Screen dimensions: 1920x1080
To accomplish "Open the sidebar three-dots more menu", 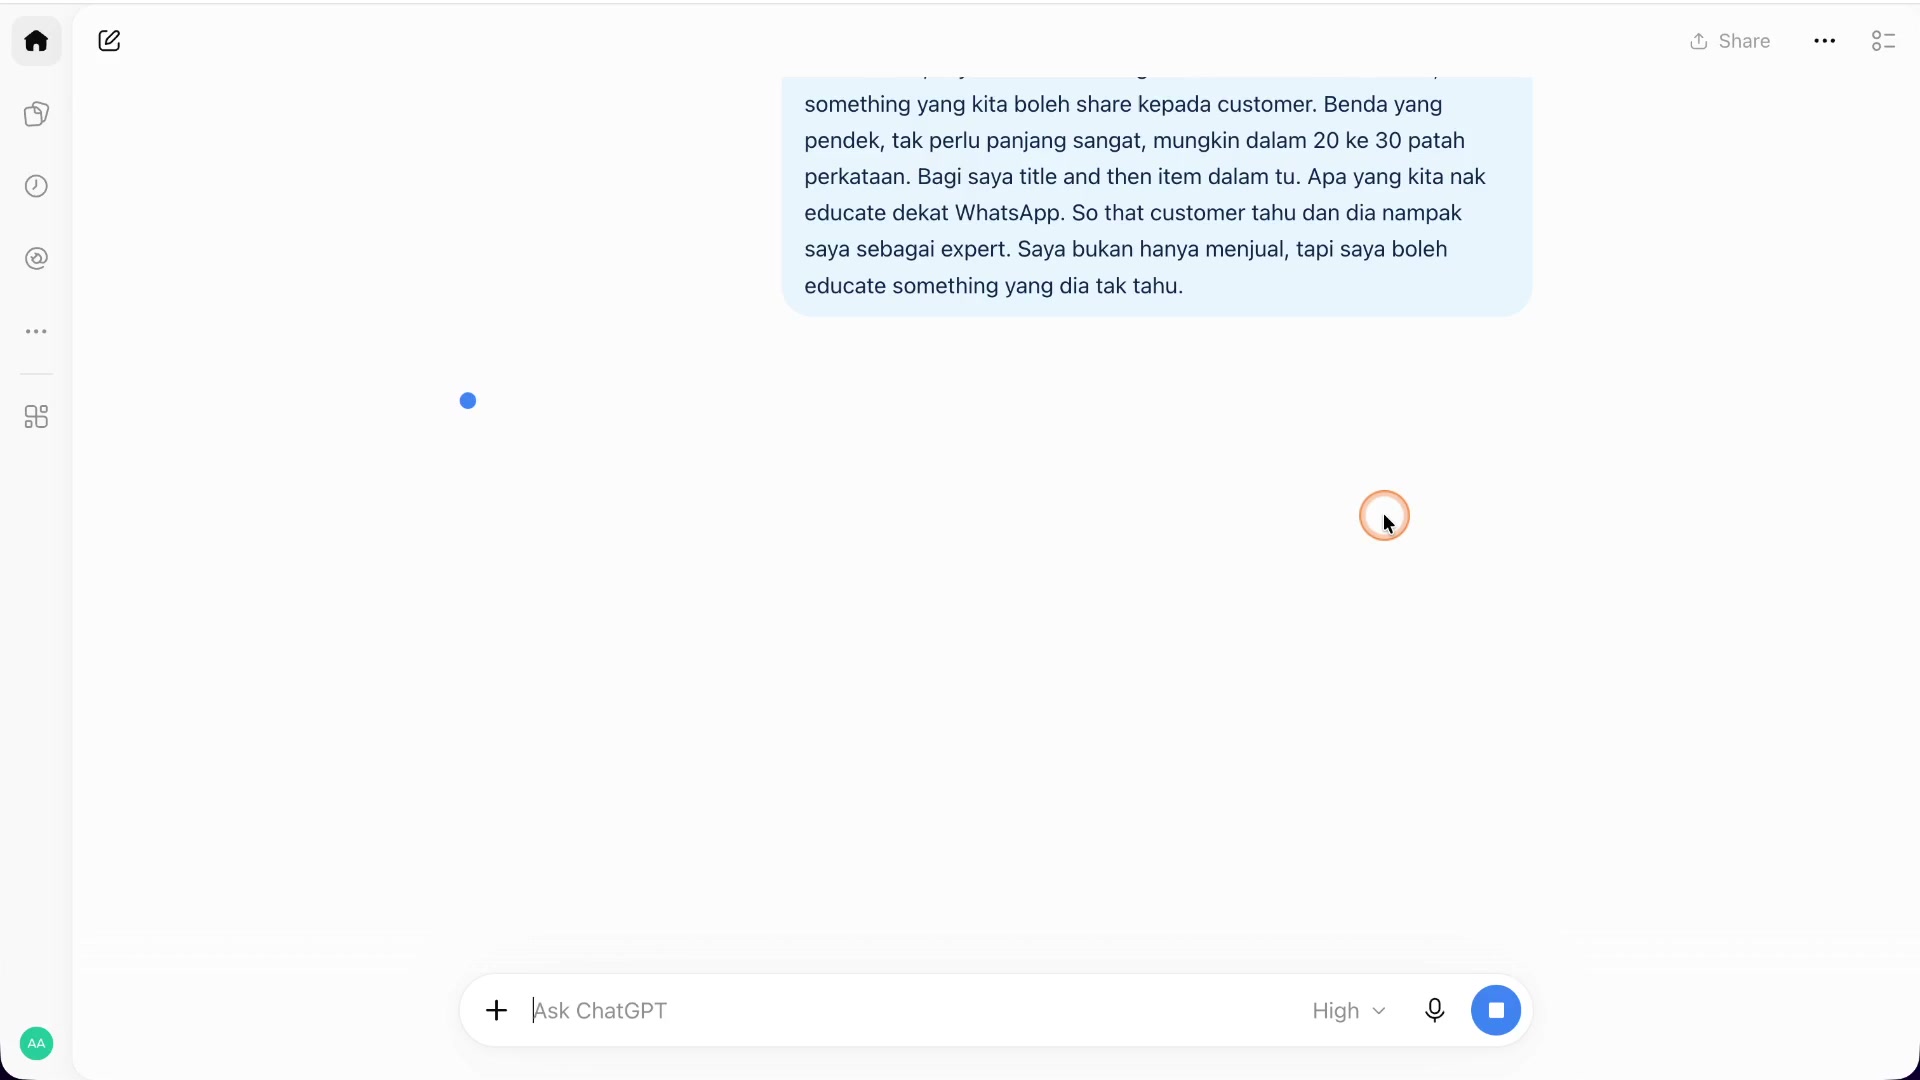I will (36, 332).
